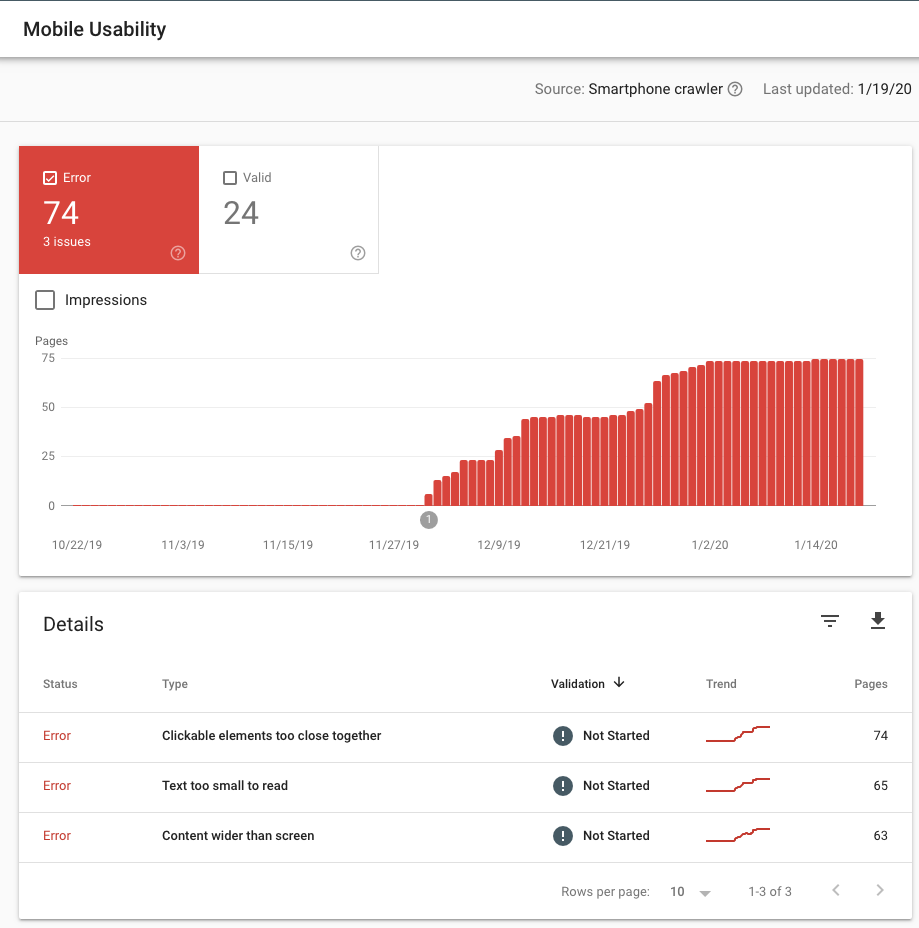
Task: Click trend sparkline for Text too small
Action: pyautogui.click(x=737, y=785)
